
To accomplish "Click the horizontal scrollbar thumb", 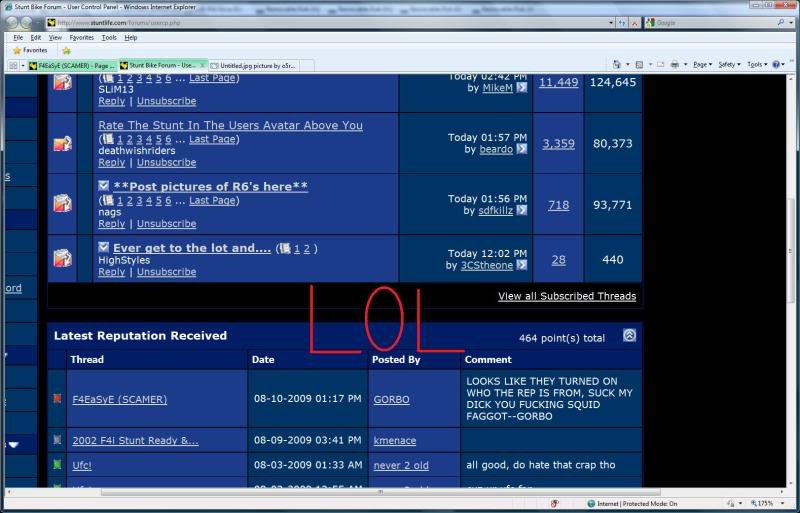I will click(x=380, y=492).
